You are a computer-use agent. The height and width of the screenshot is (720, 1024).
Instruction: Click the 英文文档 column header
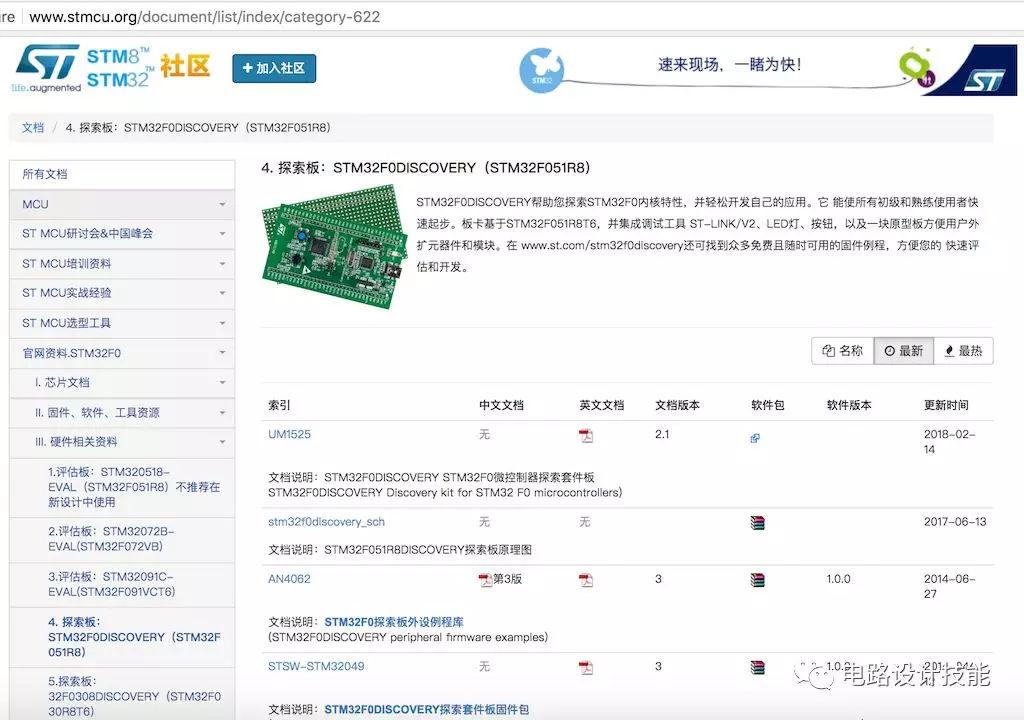pyautogui.click(x=601, y=406)
